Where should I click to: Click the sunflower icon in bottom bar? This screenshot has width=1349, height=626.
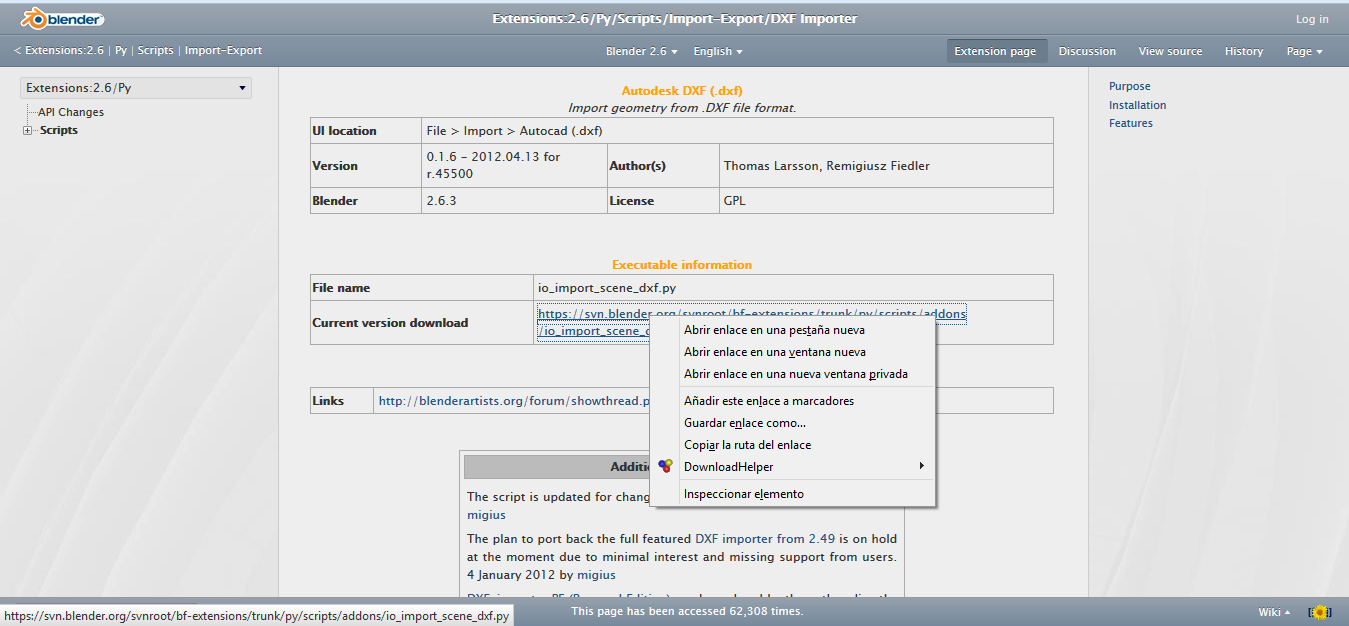click(x=1319, y=612)
